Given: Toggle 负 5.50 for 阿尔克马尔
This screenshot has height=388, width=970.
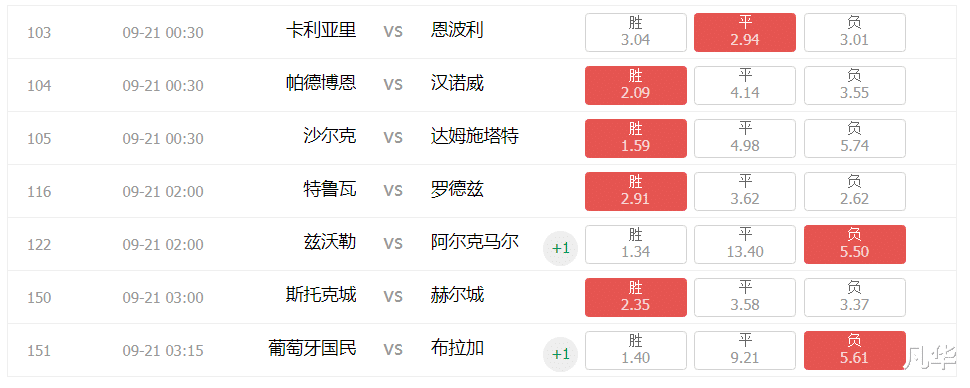Looking at the screenshot, I should tap(855, 244).
